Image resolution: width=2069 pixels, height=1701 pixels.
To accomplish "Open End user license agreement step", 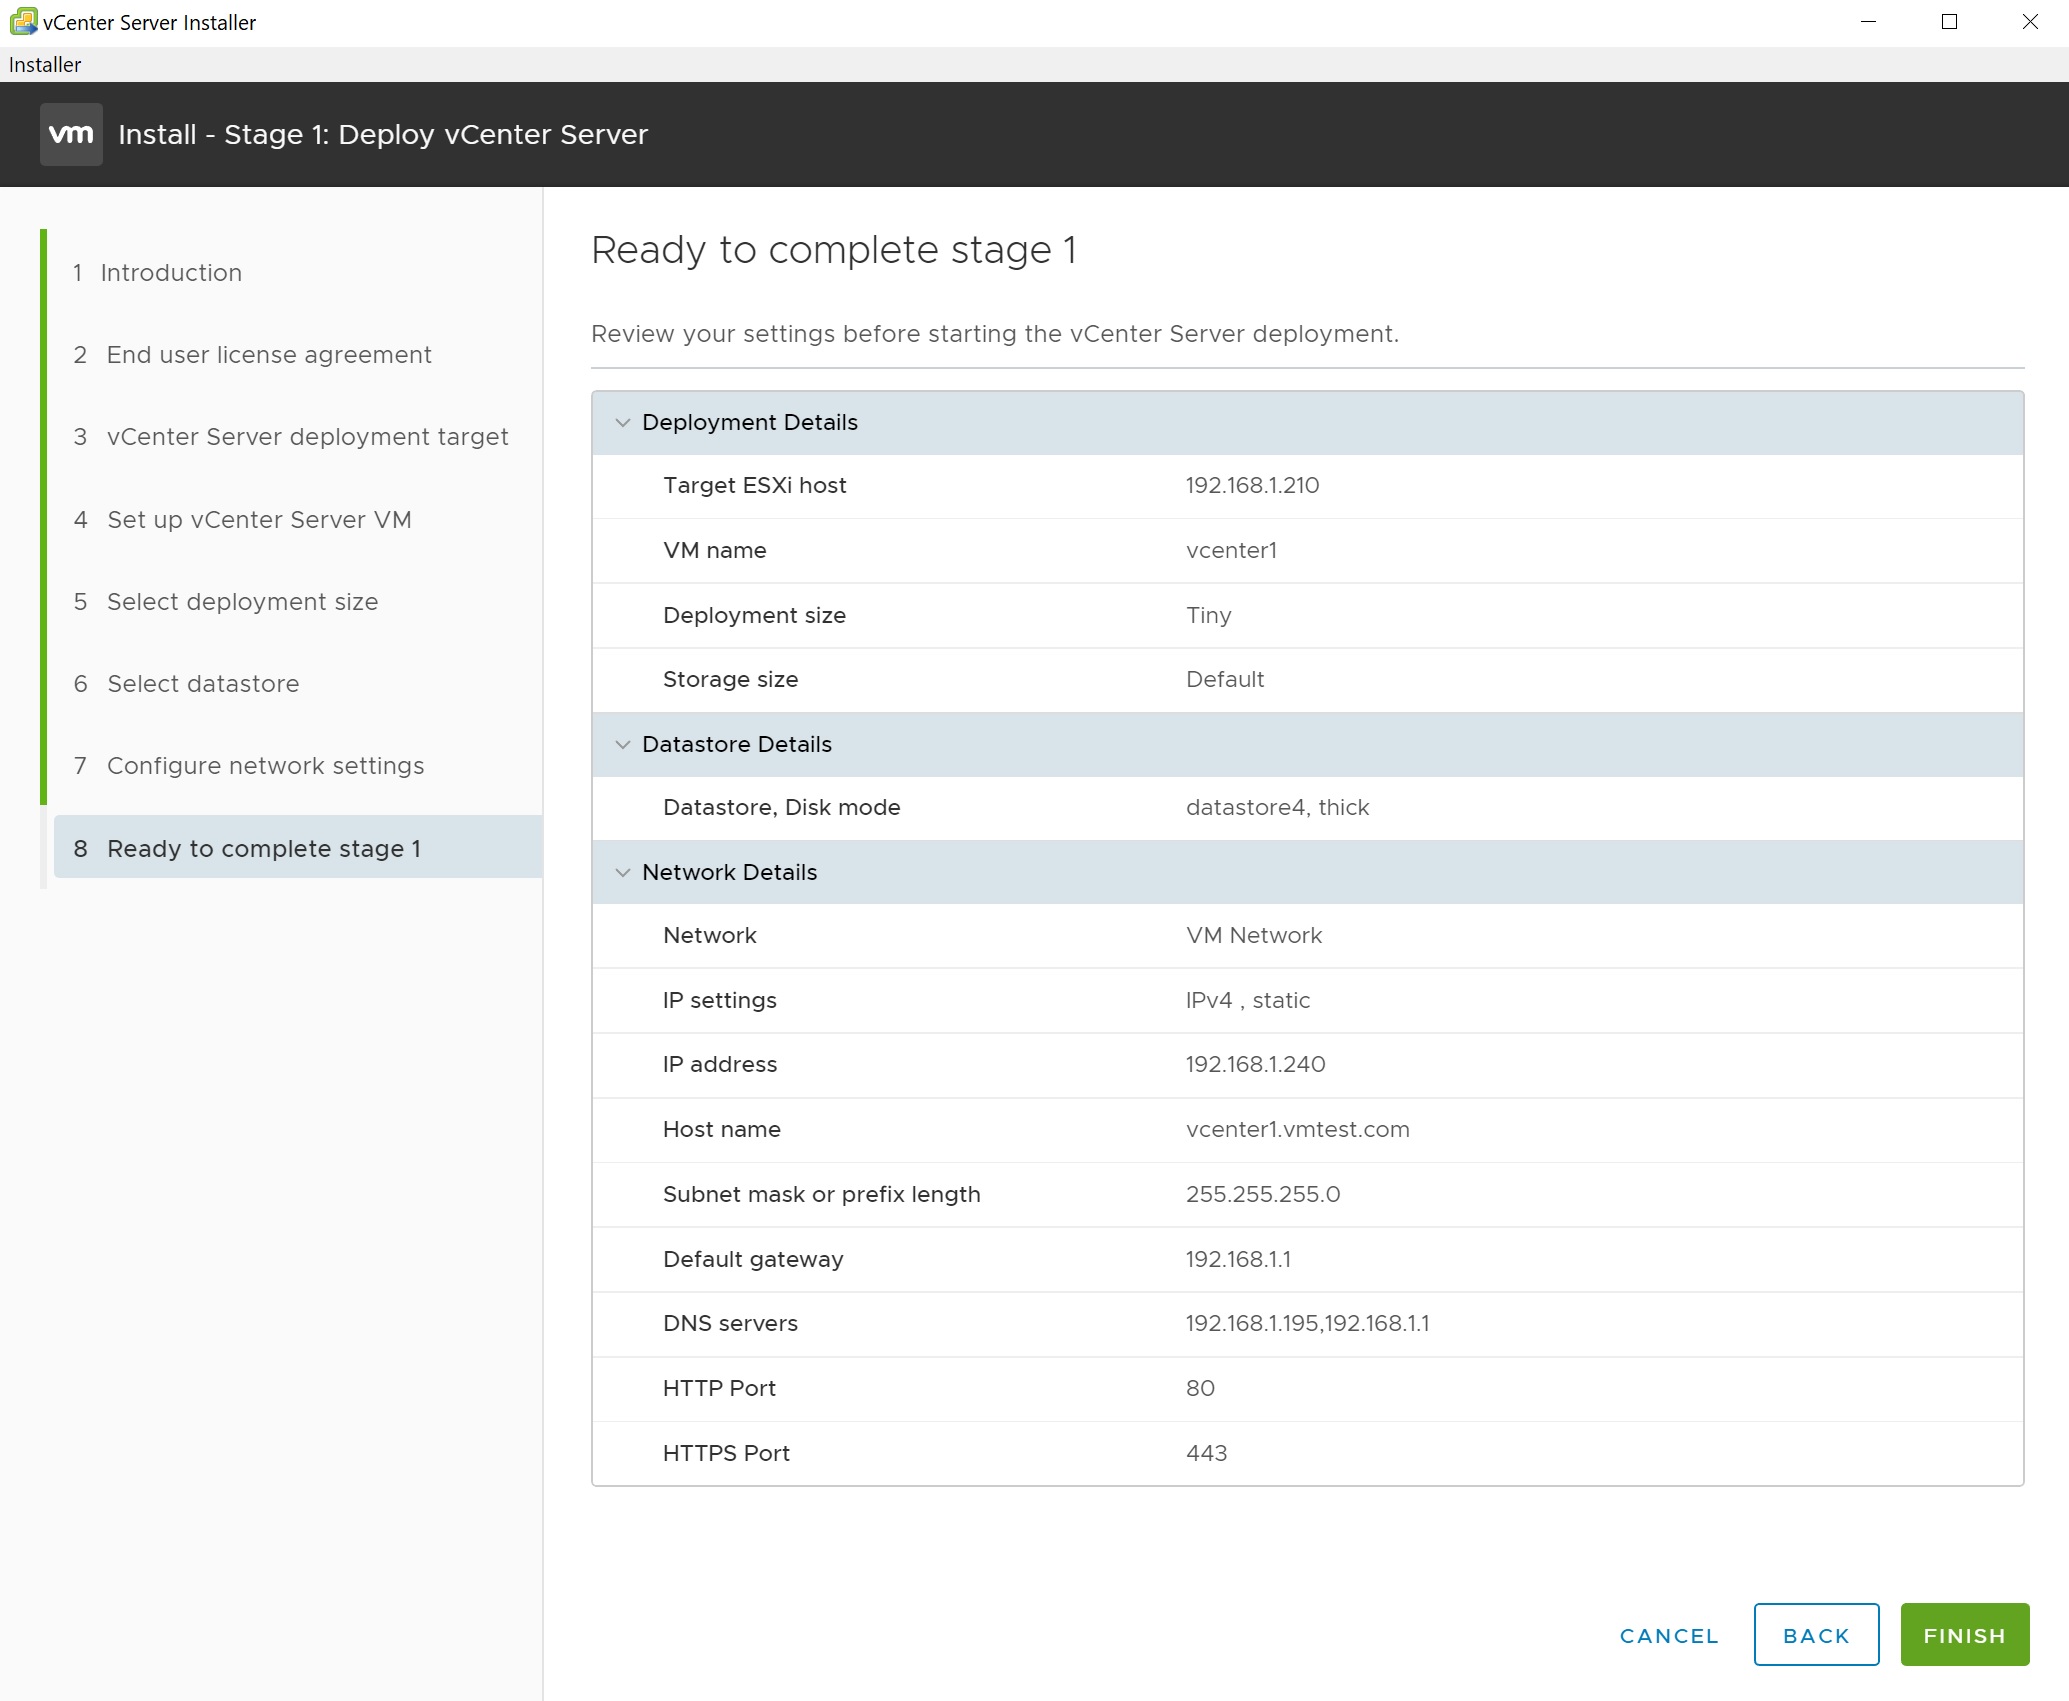I will coord(269,355).
